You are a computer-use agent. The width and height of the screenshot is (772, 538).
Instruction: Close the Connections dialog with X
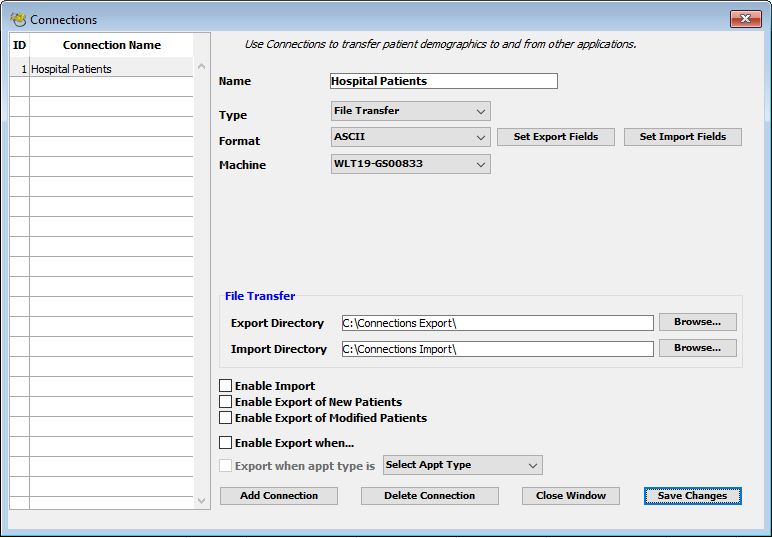tap(745, 19)
